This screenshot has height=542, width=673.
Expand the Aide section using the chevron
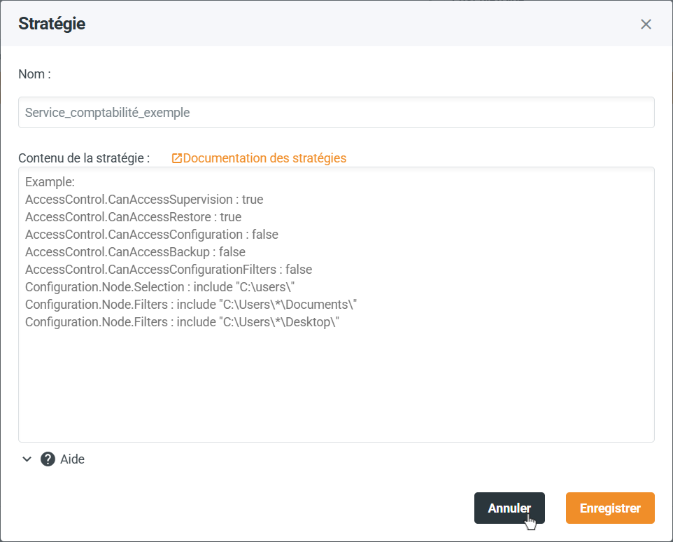point(27,460)
